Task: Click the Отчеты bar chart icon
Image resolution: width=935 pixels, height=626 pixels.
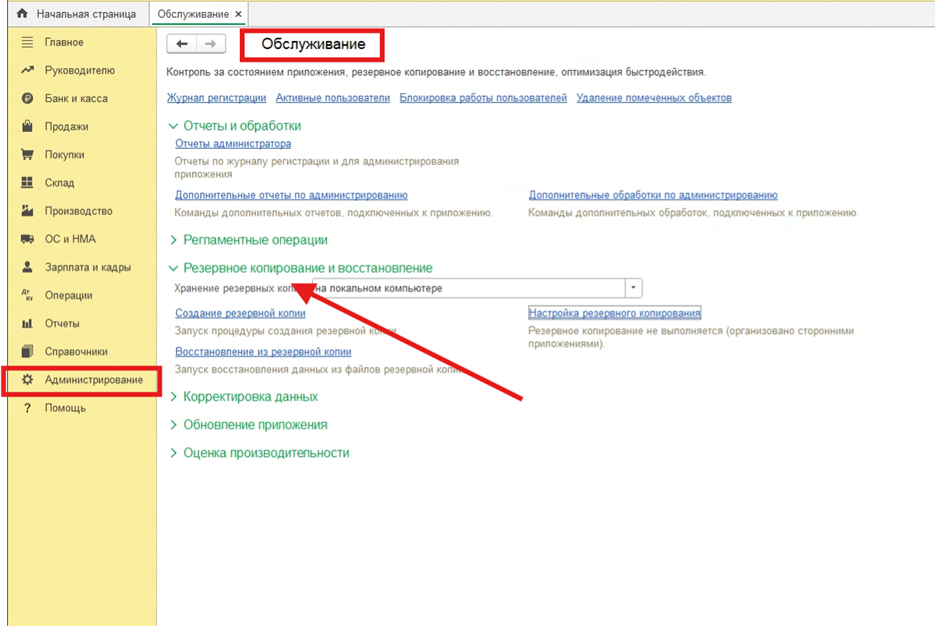Action: point(27,324)
